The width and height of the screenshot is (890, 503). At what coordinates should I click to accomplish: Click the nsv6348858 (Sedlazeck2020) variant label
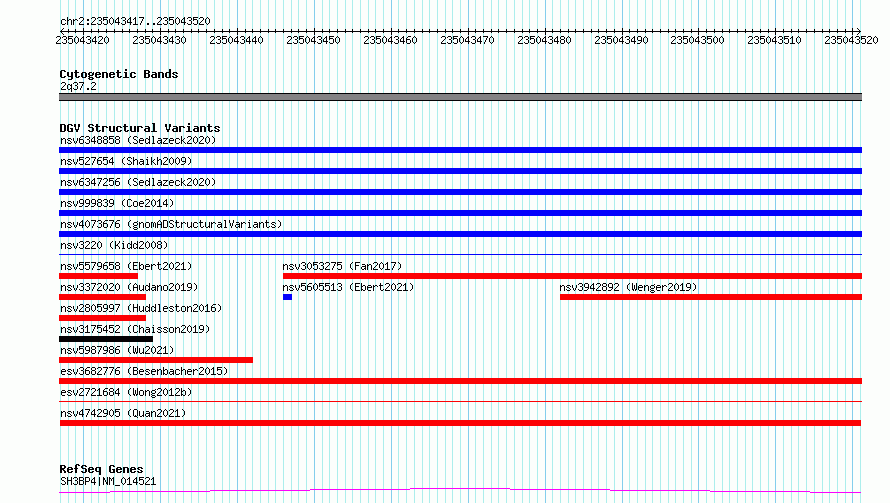tap(138, 140)
